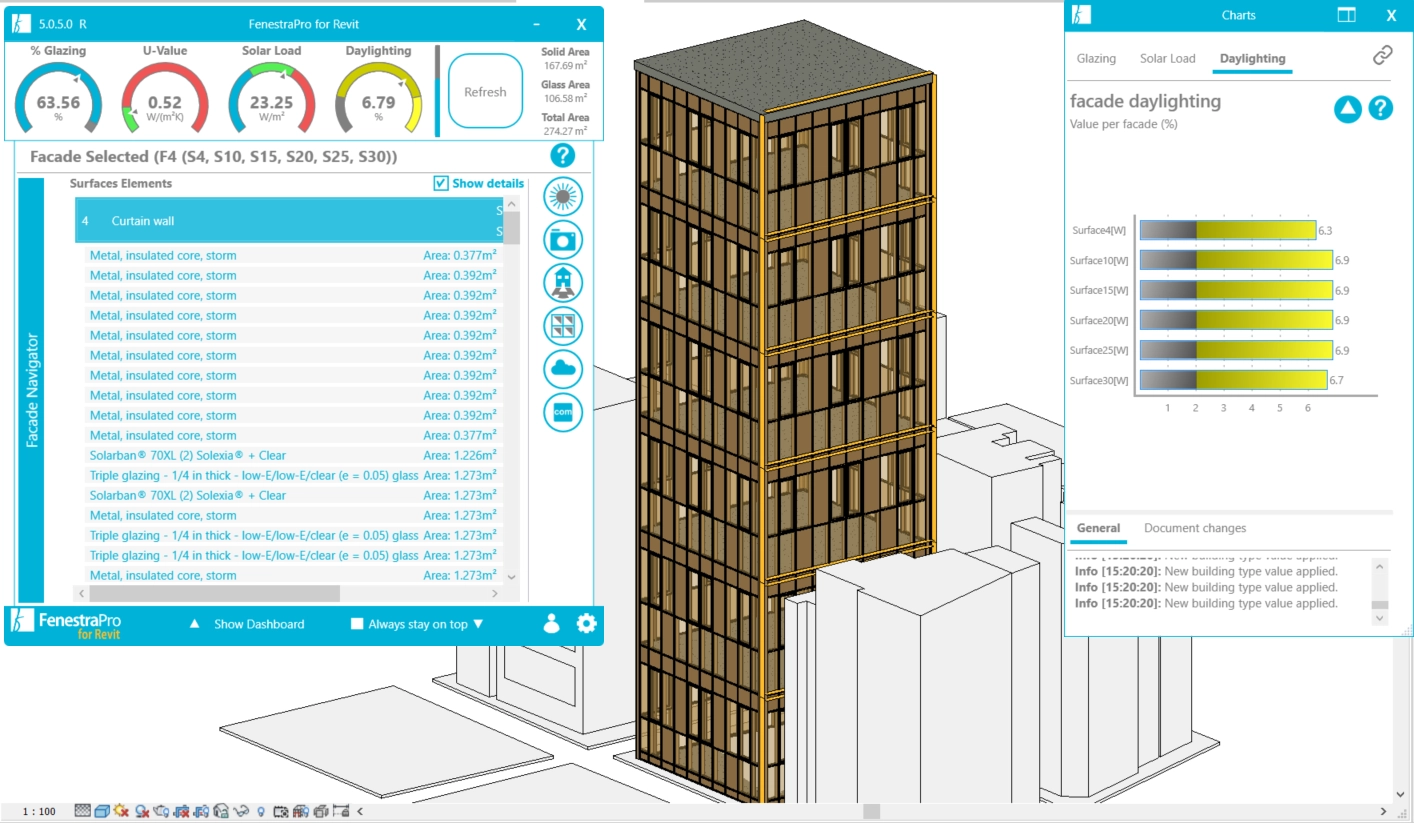
Task: Click the facade grid panels icon
Action: point(564,326)
